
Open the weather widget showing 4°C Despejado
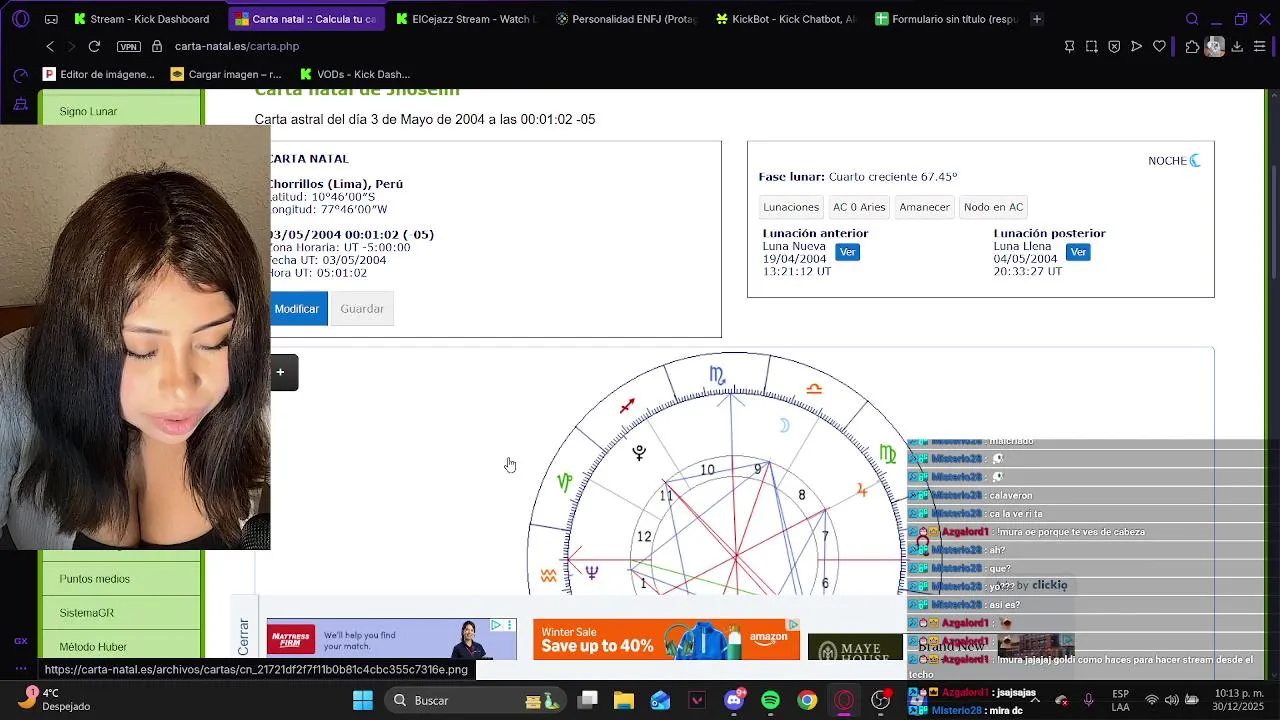(x=57, y=699)
